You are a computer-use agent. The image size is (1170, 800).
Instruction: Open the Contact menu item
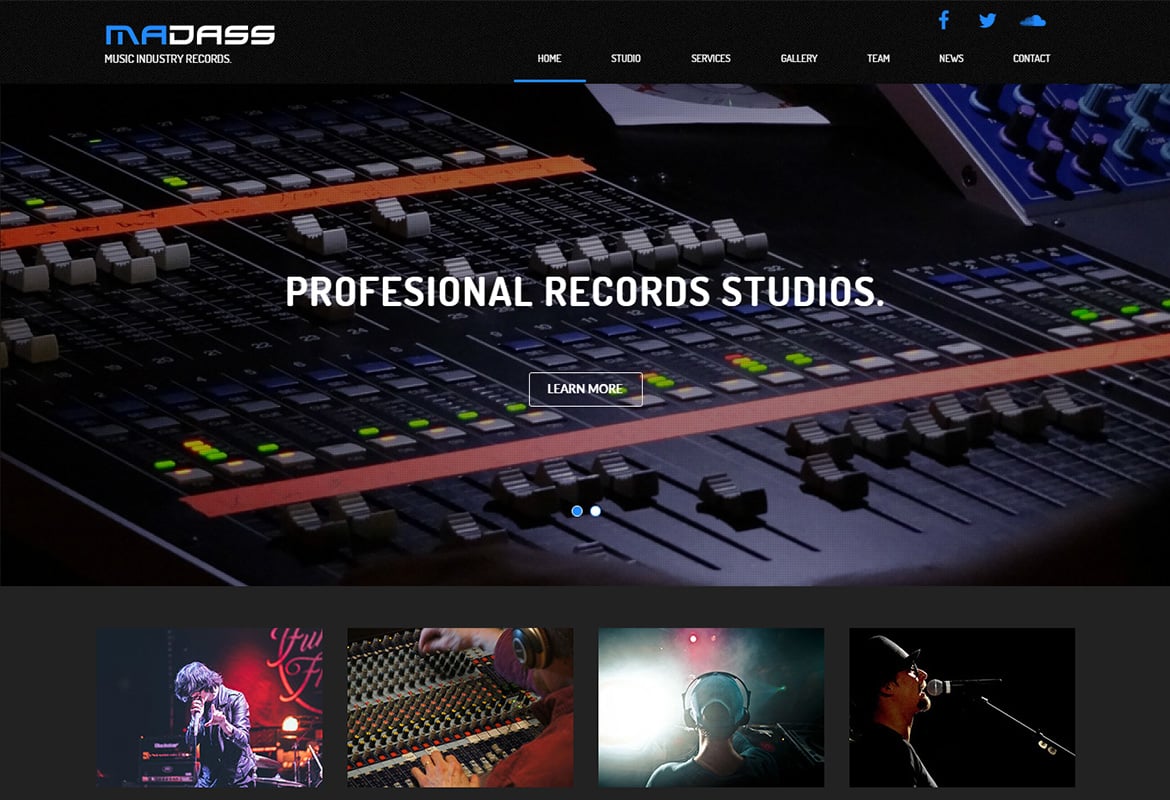pyautogui.click(x=1031, y=58)
